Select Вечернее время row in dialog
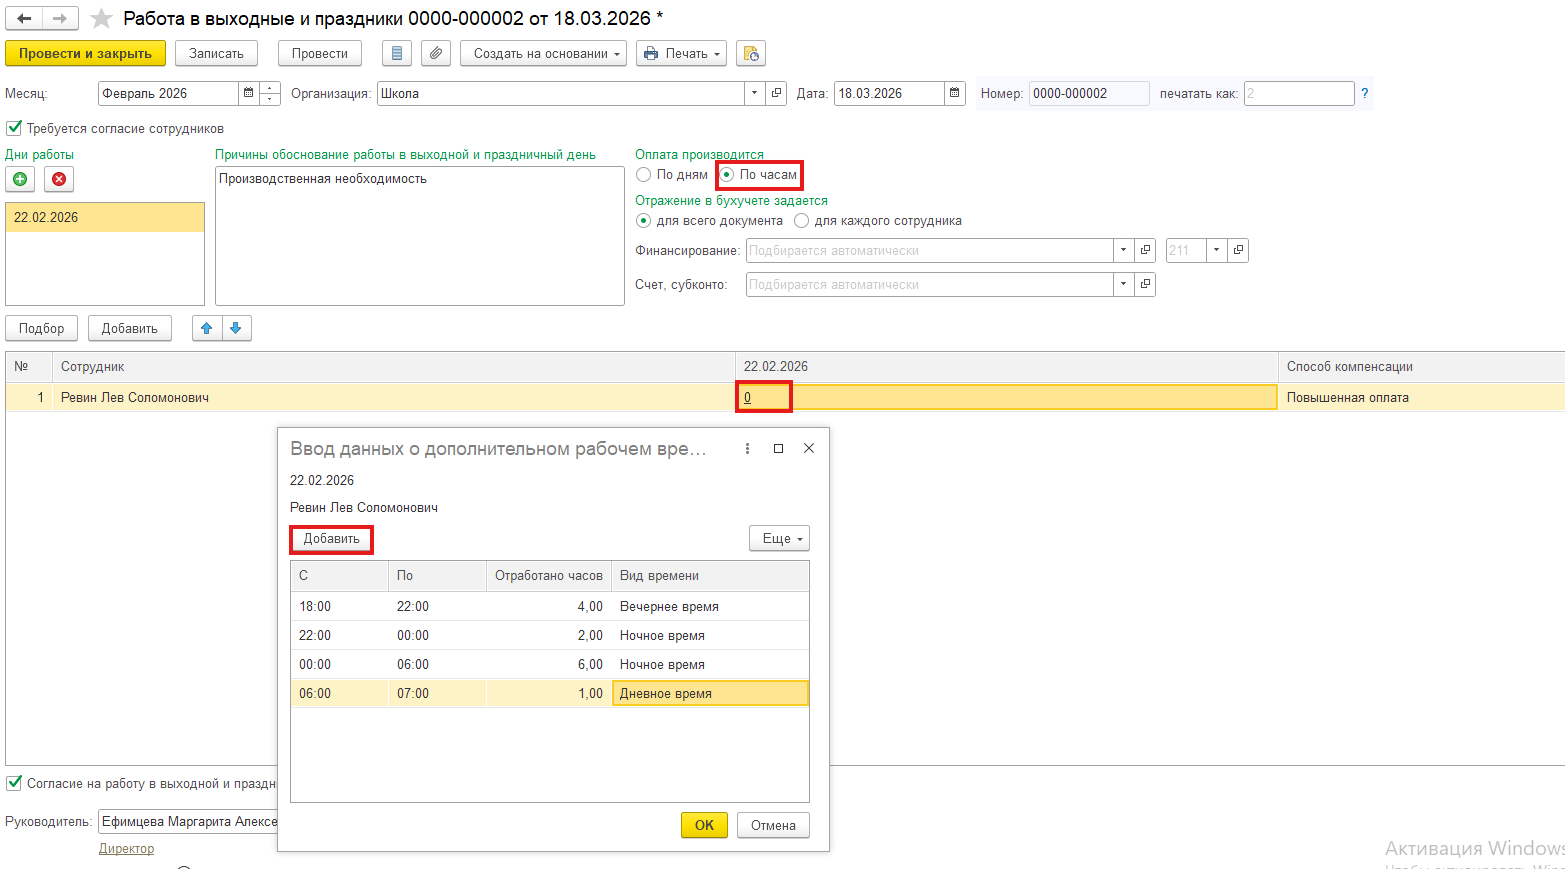 click(x=549, y=606)
